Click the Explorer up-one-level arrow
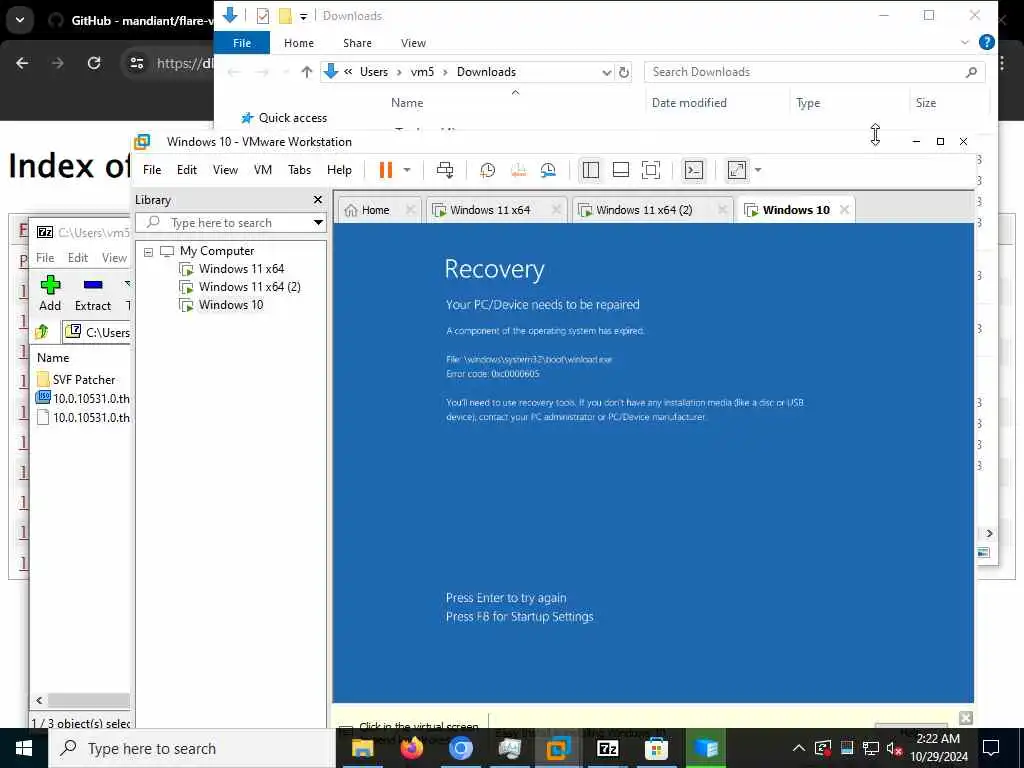Viewport: 1024px width, 768px height. click(306, 72)
